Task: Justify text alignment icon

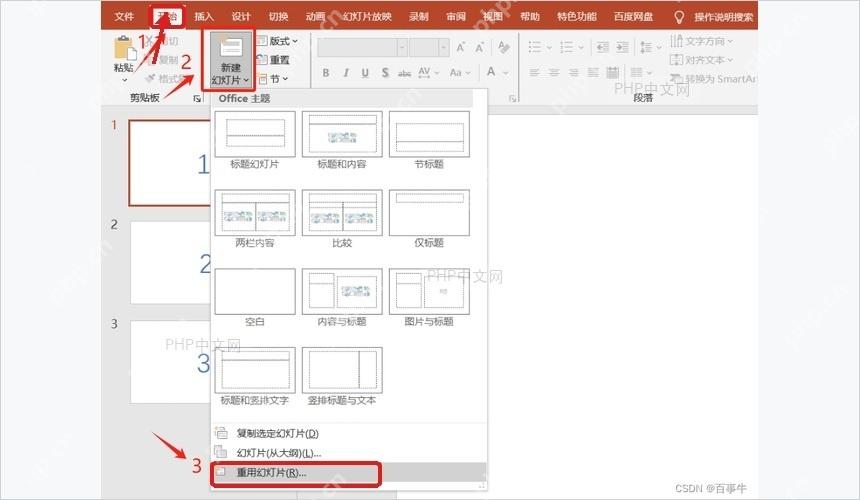Action: click(x=593, y=72)
